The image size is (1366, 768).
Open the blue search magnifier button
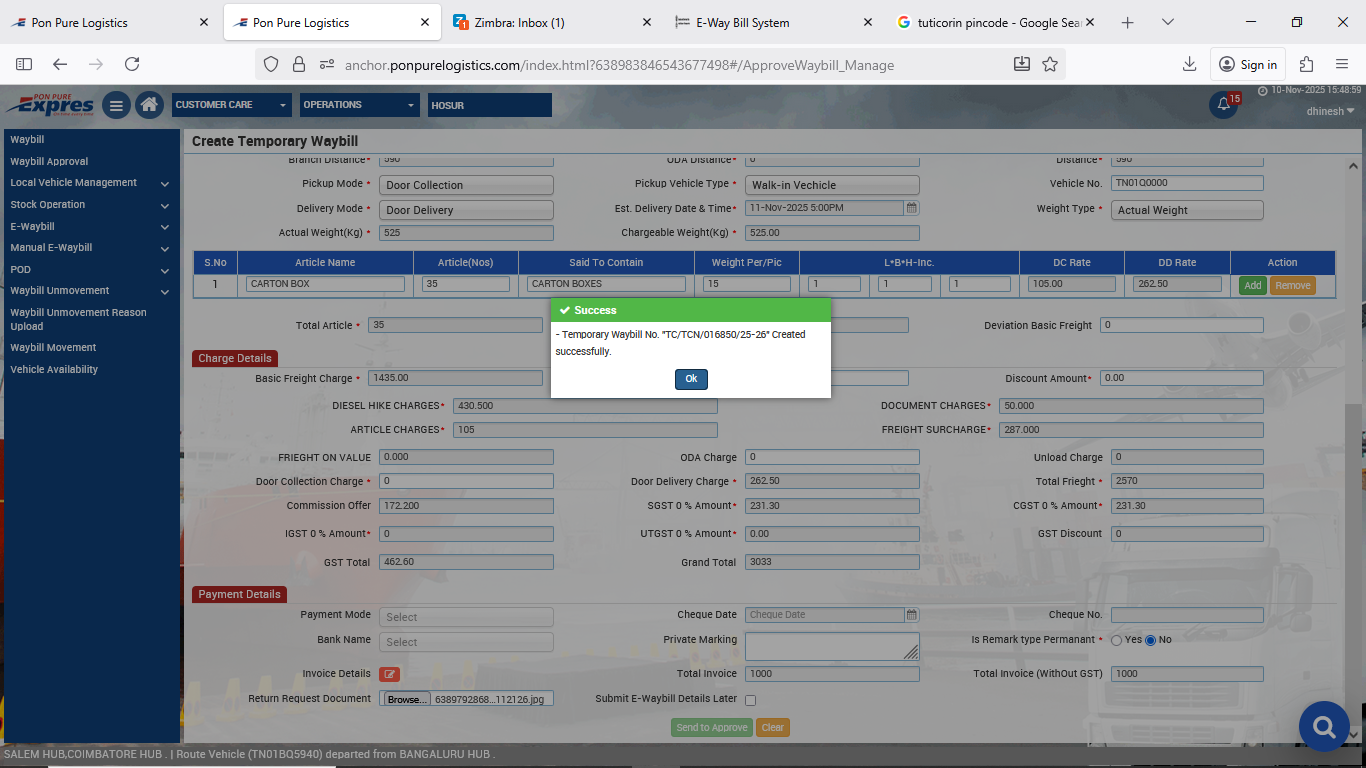point(1324,726)
